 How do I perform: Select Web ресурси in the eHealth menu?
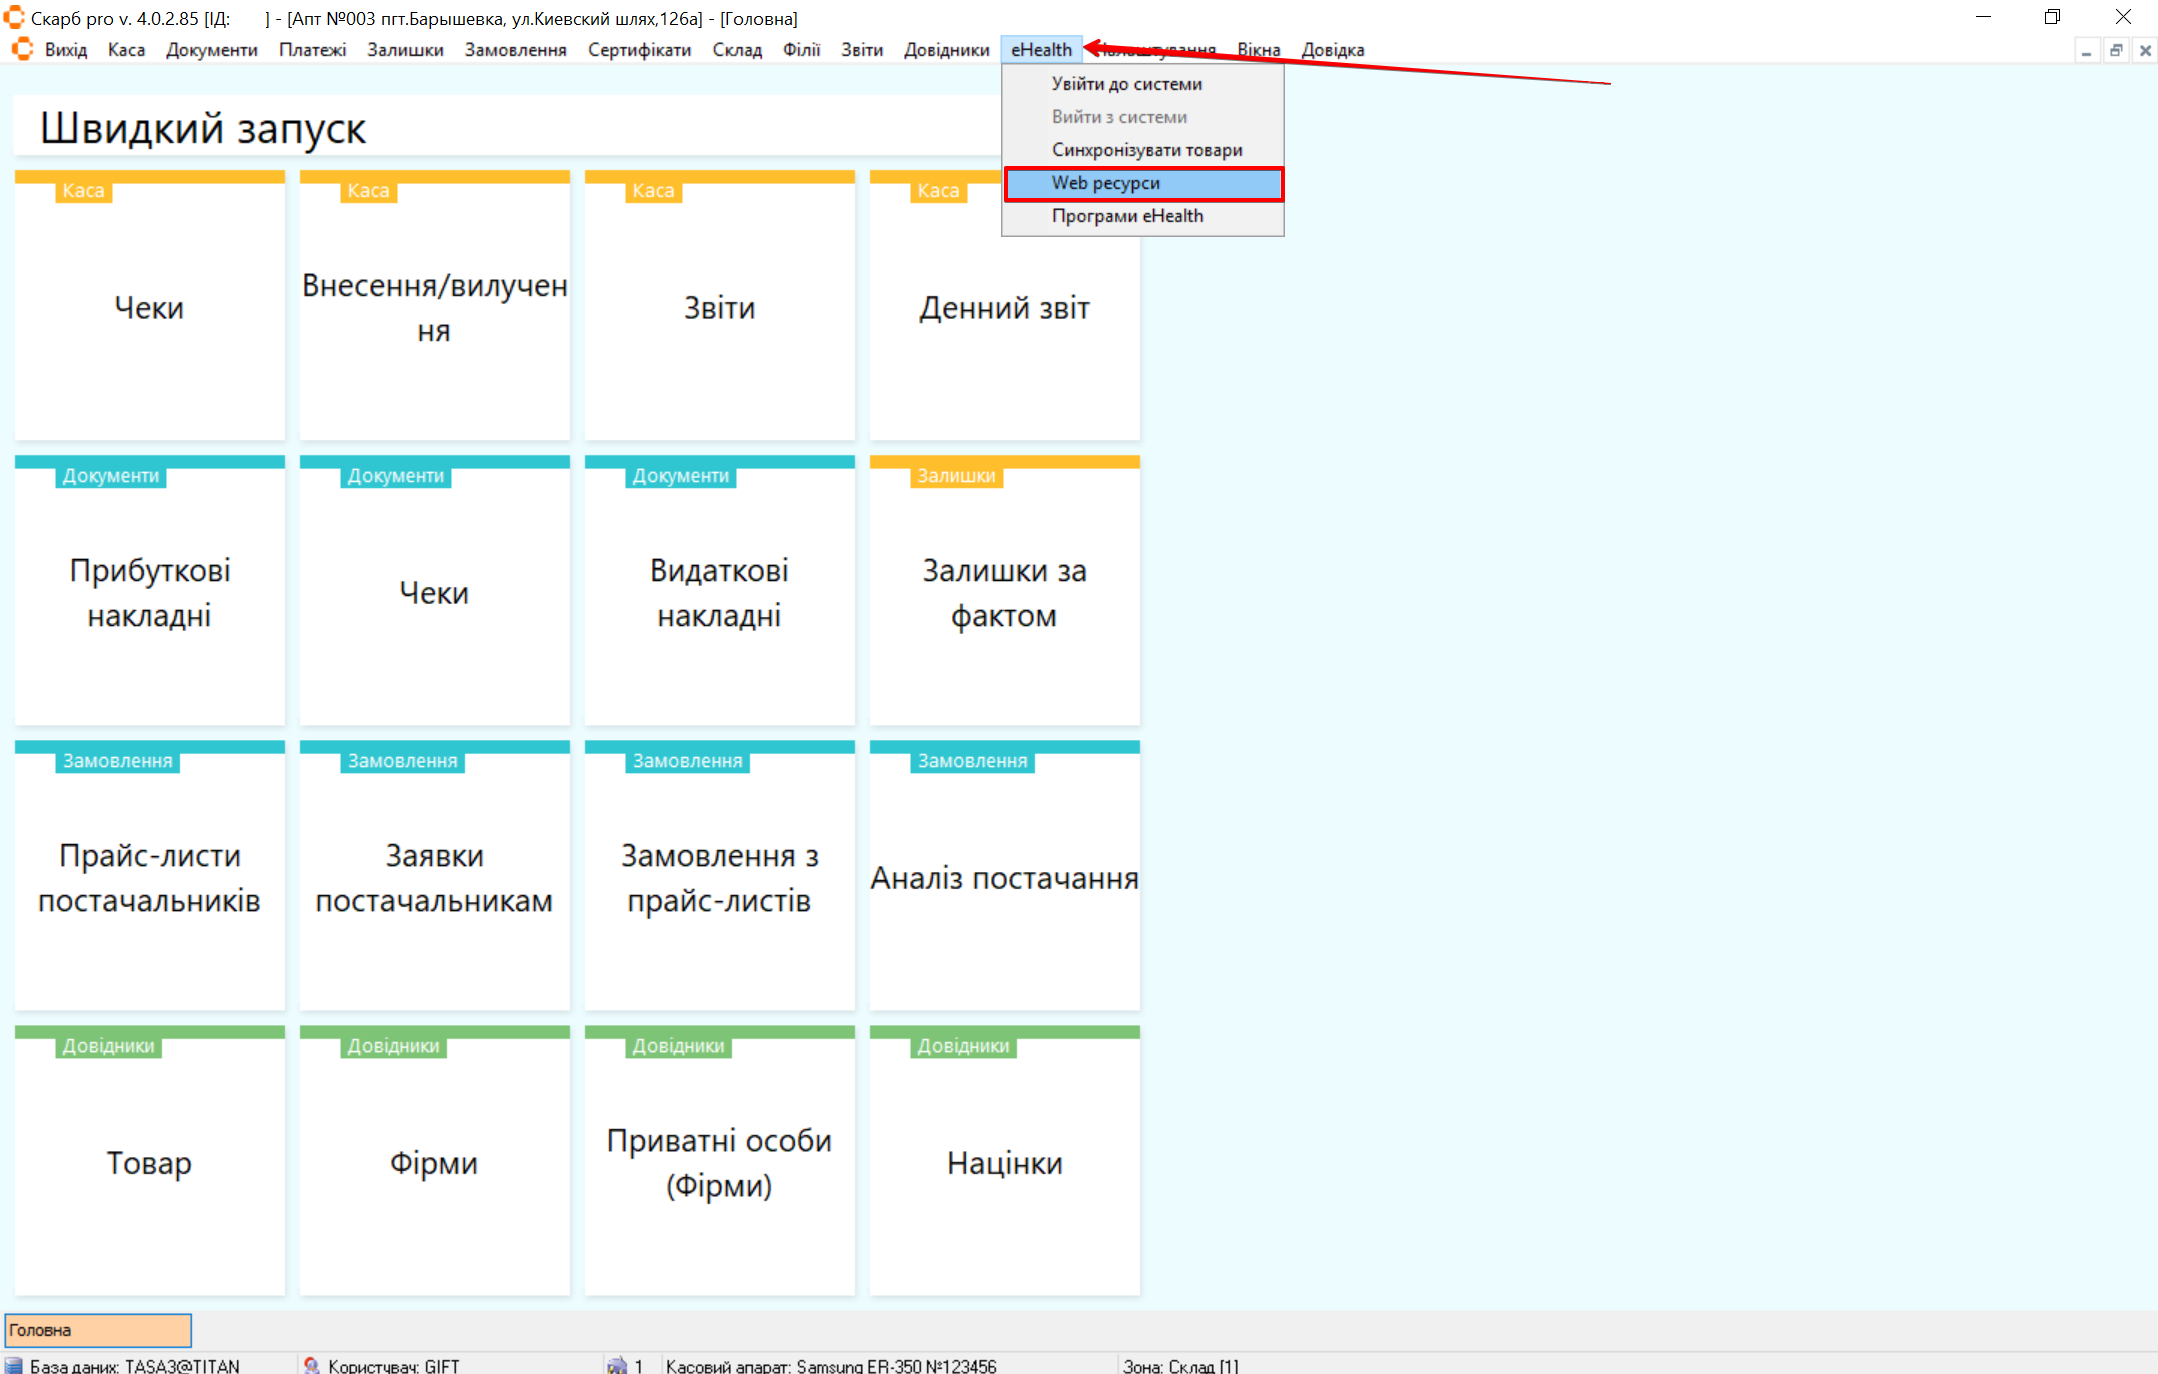click(1143, 183)
